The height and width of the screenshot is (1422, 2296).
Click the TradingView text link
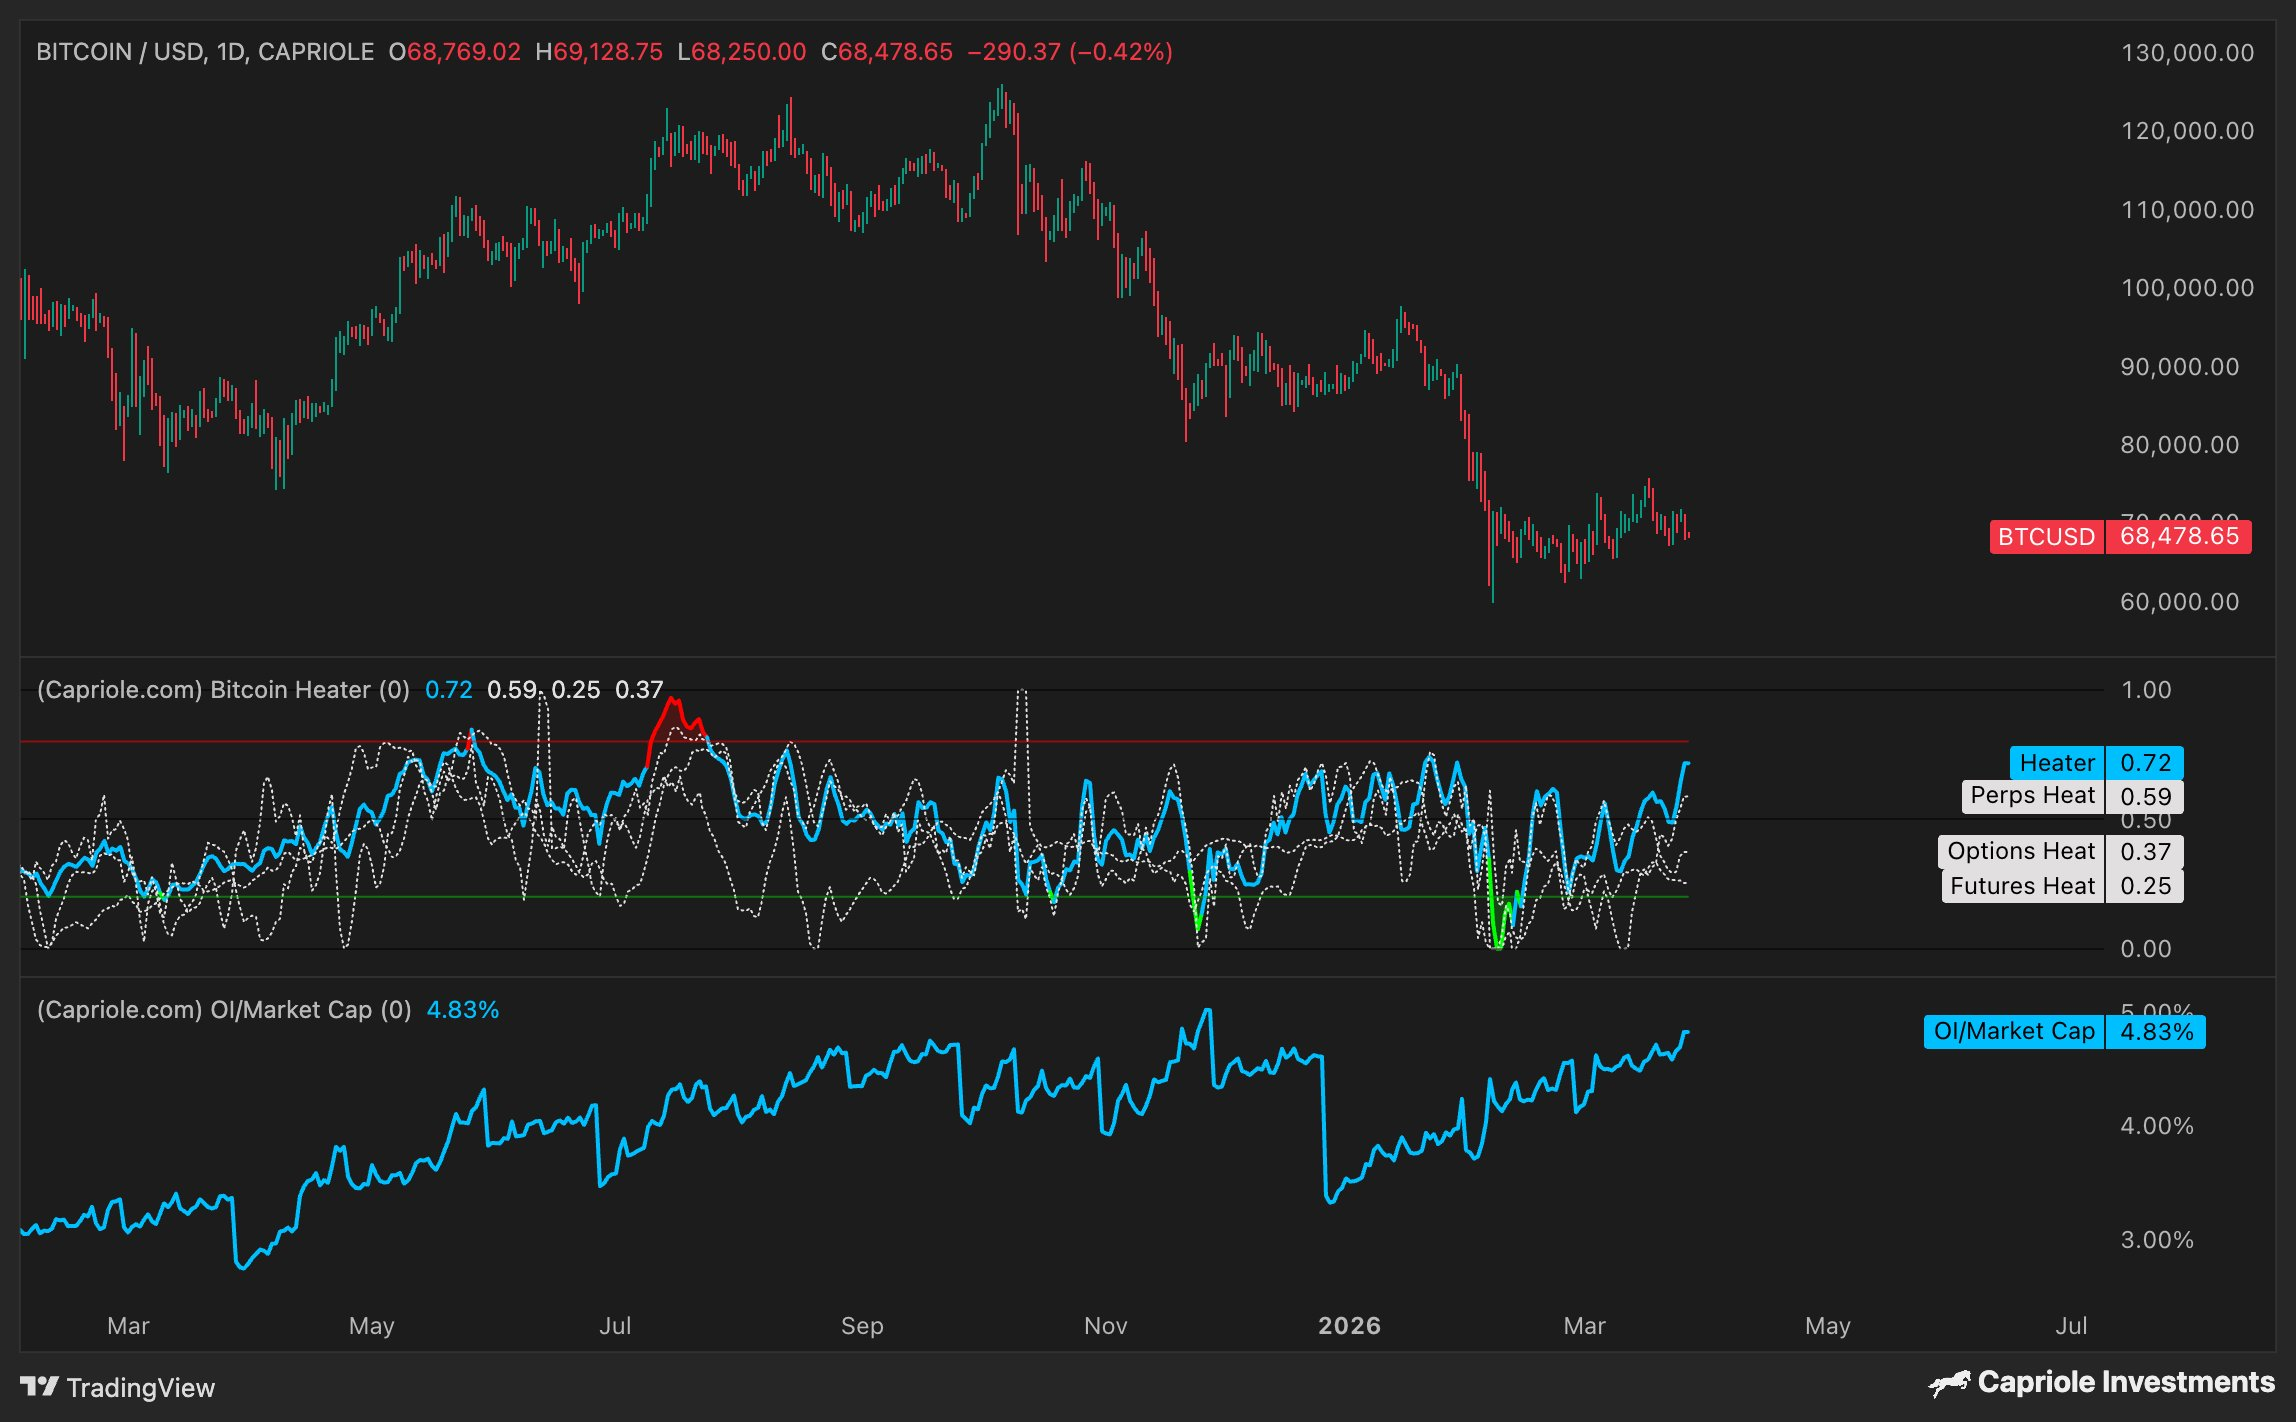[x=141, y=1387]
